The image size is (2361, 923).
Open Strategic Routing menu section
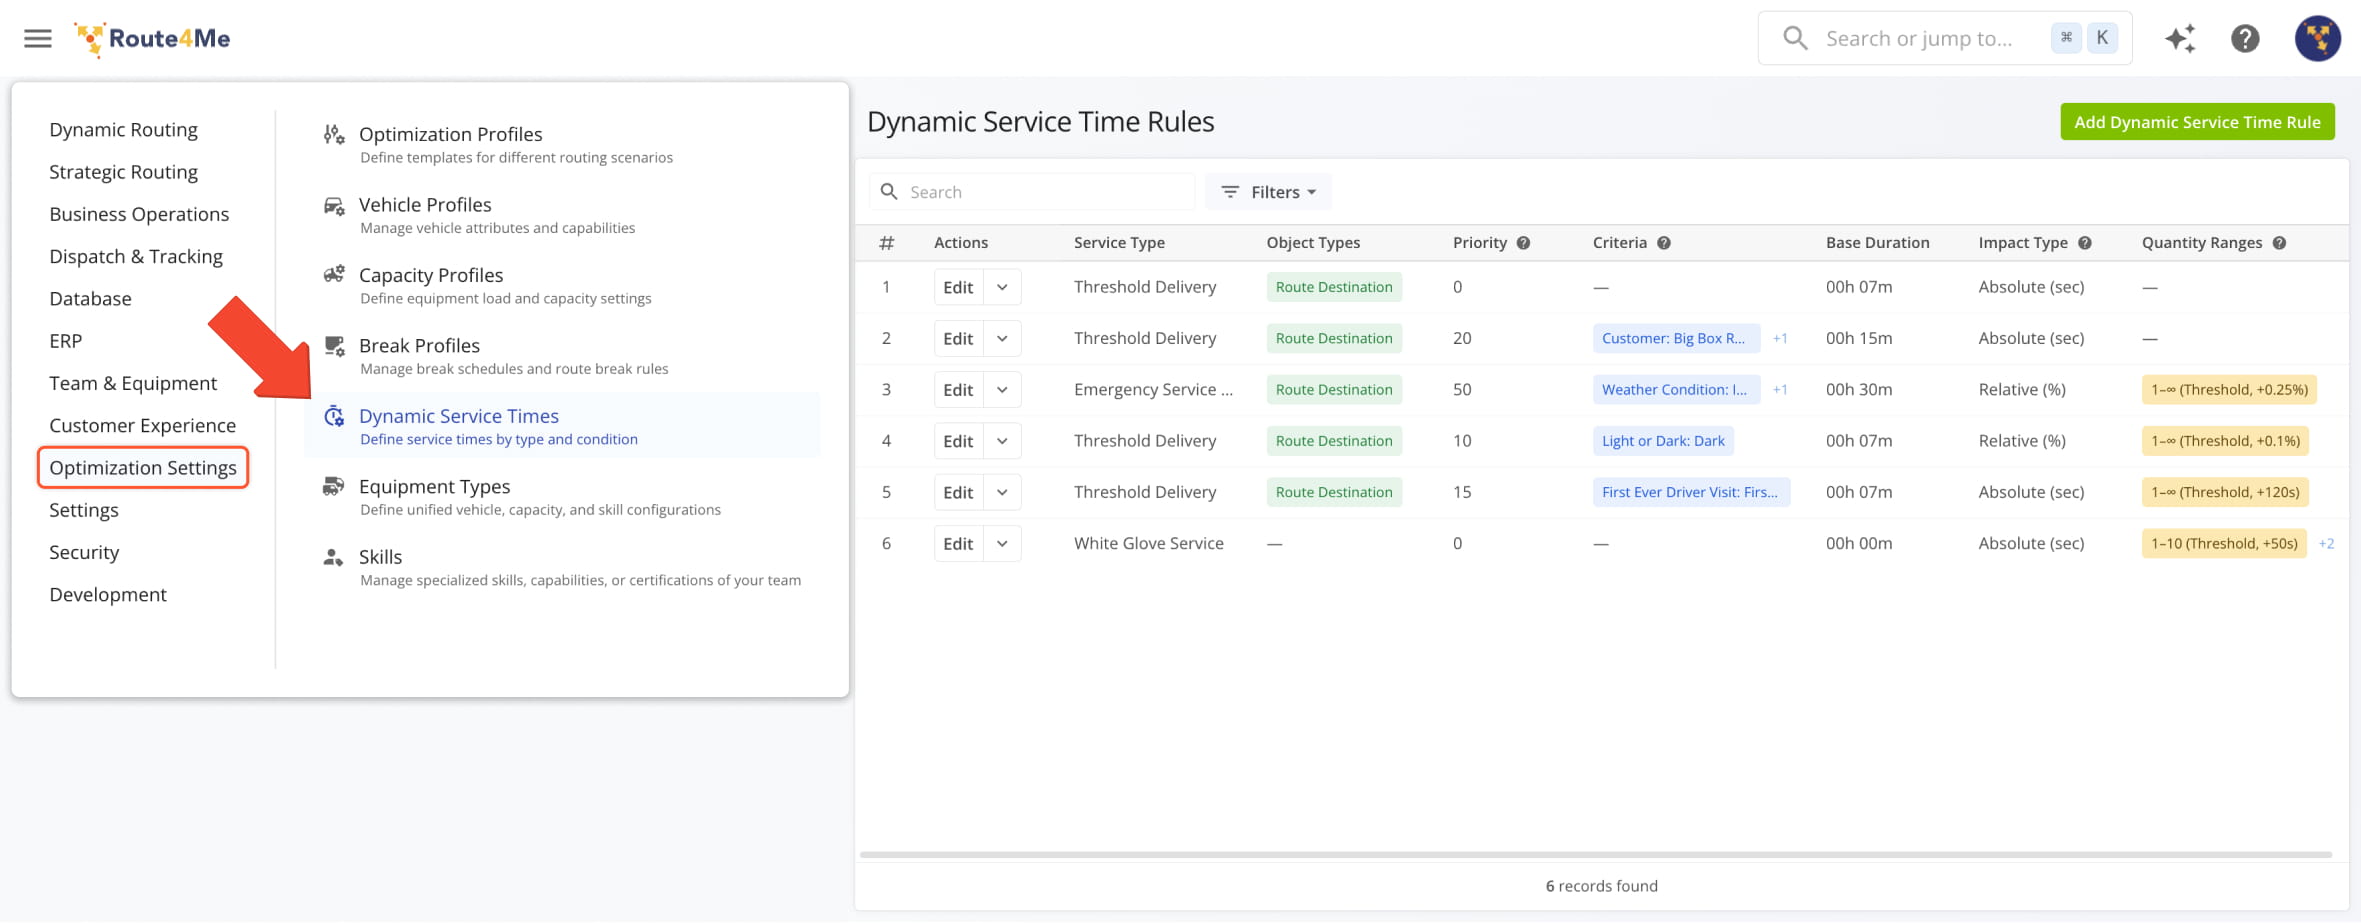pyautogui.click(x=124, y=172)
